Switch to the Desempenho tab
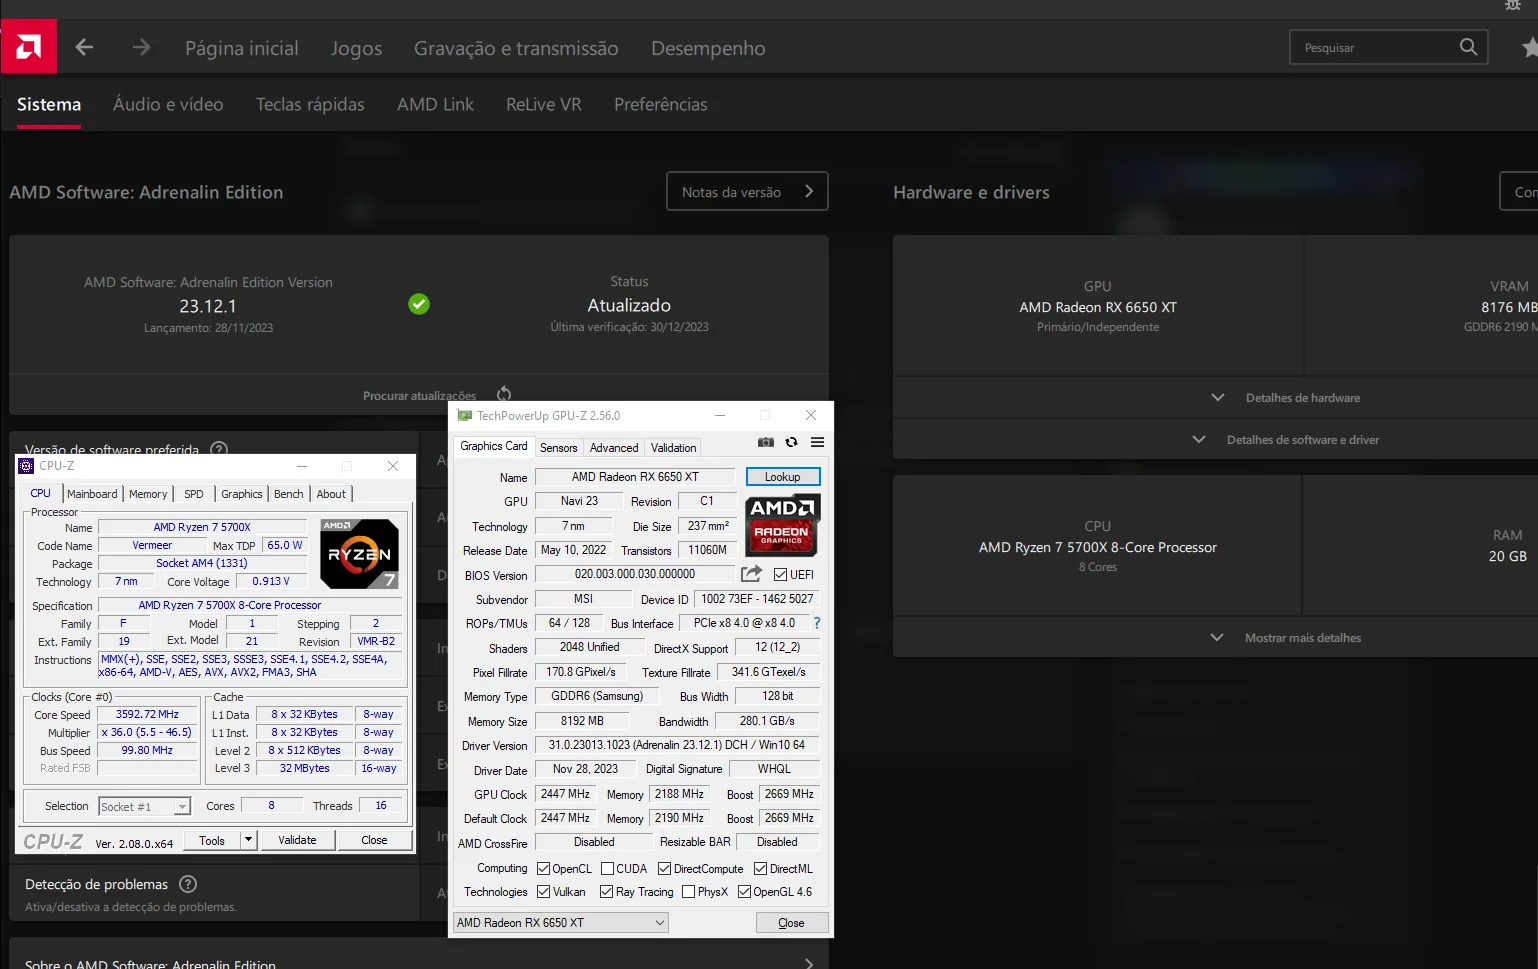 tap(708, 48)
